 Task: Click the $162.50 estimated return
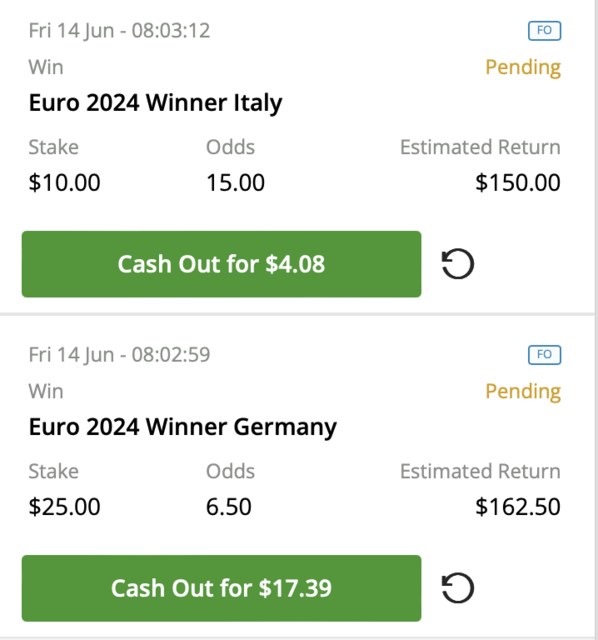click(518, 507)
